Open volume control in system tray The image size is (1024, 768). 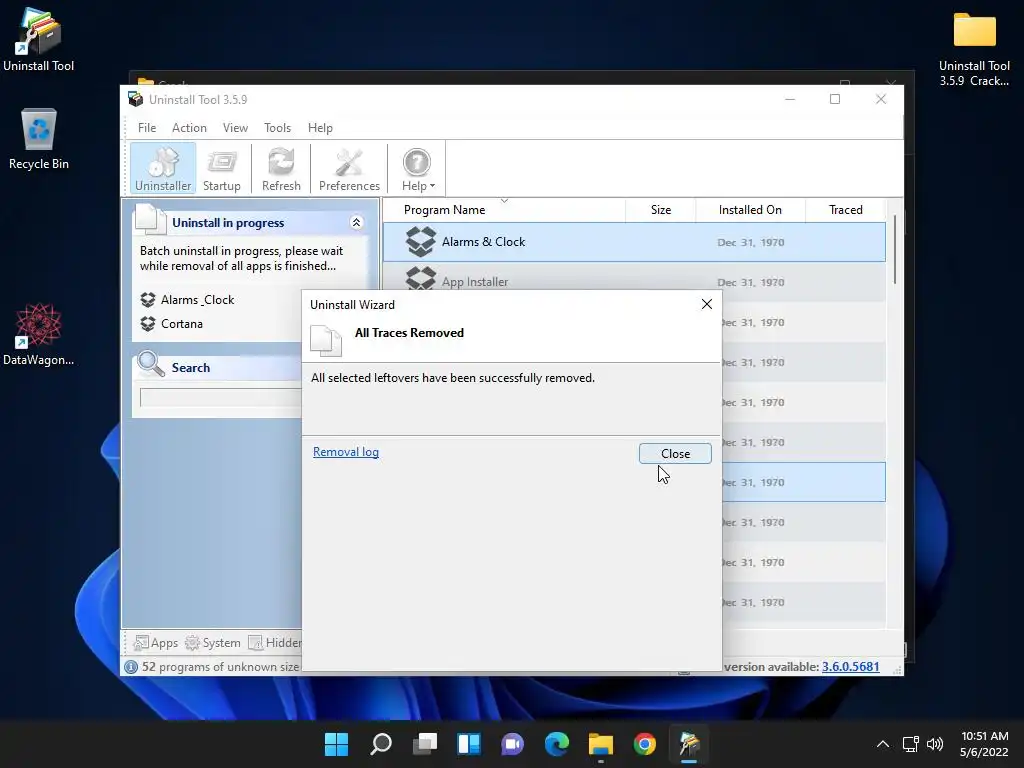pyautogui.click(x=935, y=744)
